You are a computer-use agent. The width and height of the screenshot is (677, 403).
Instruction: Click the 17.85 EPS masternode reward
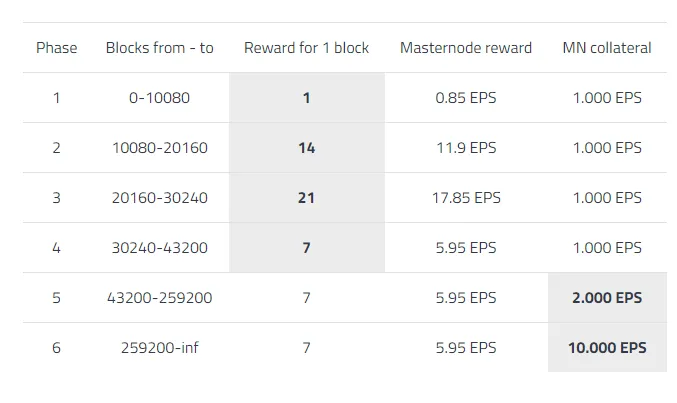[466, 198]
